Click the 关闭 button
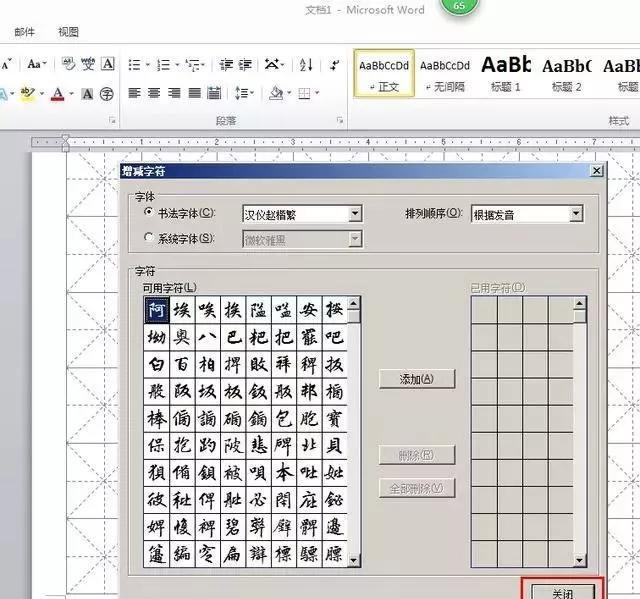Screen dimensions: 640x599 (562, 589)
